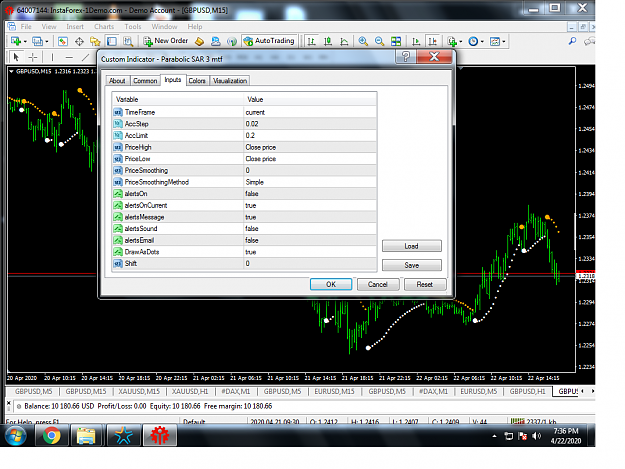Image resolution: width=625 pixels, height=469 pixels.
Task: Click the dialog help question mark
Action: coord(406,57)
